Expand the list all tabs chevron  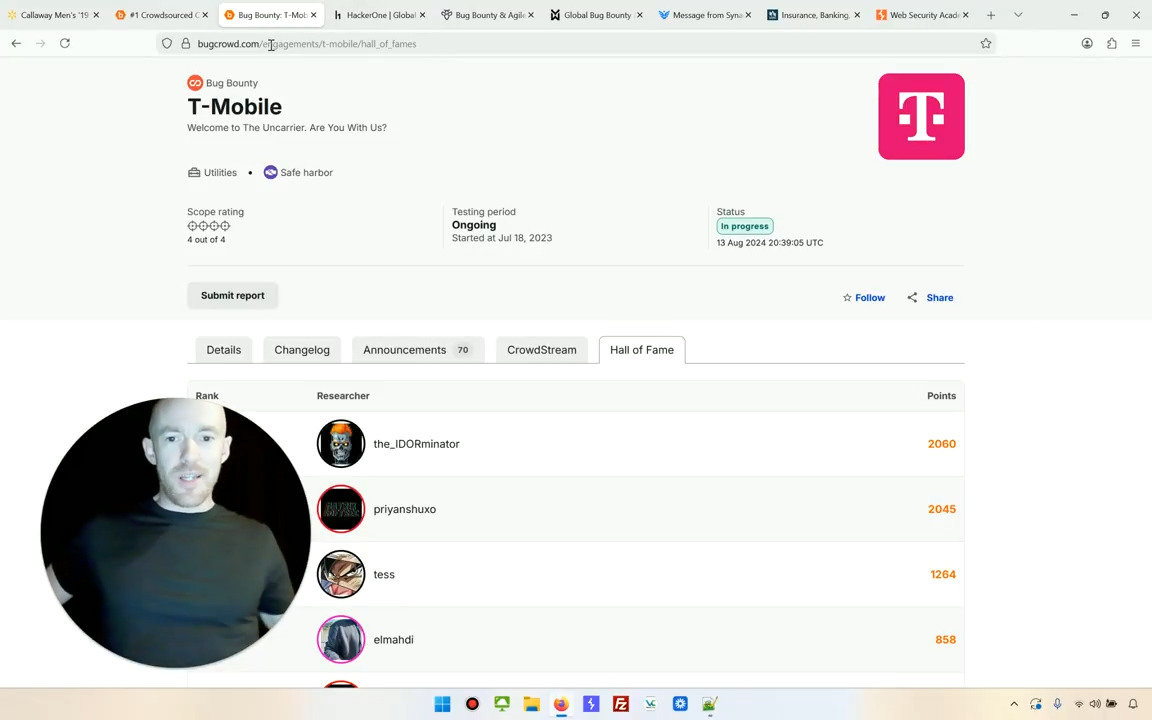(x=1018, y=15)
